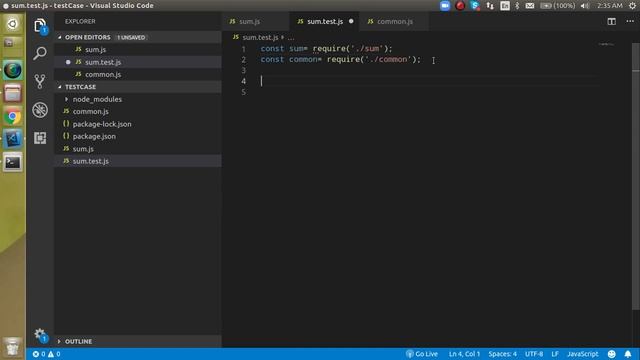640x360 pixels.
Task: Open the battery indicator menu
Action: pyautogui.click(x=558, y=6)
